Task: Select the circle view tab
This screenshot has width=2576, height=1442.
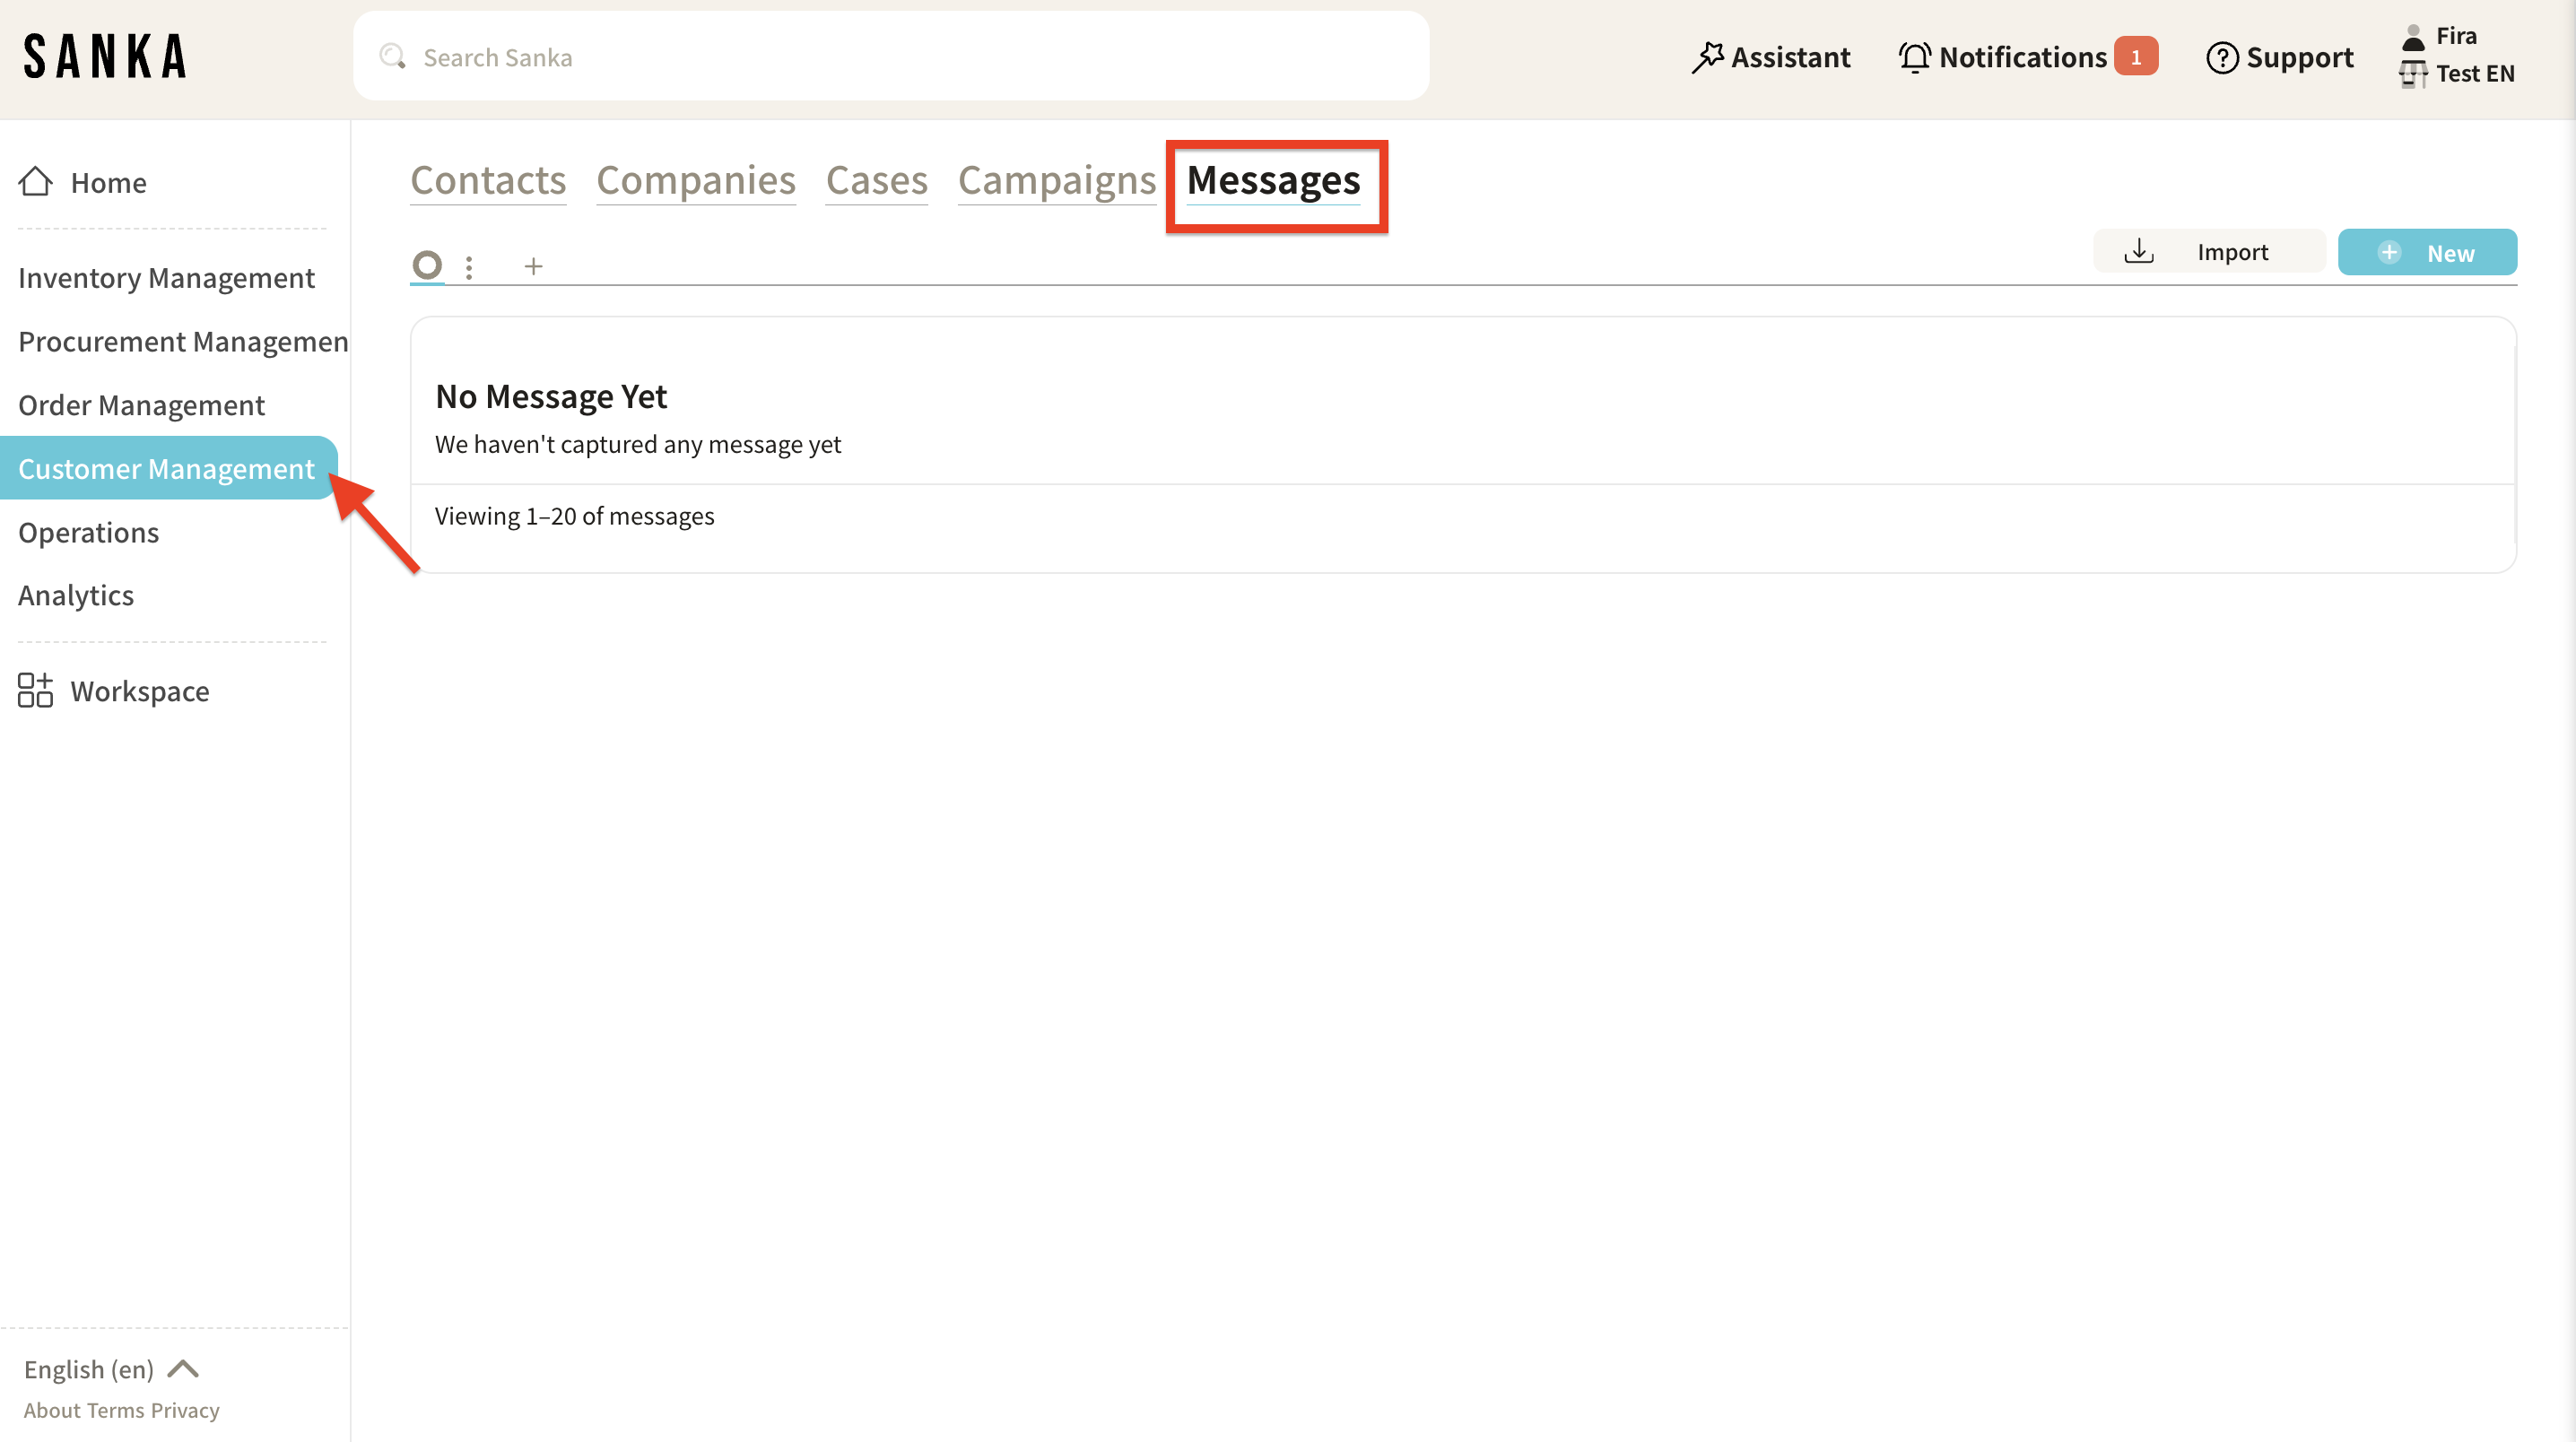Action: (x=427, y=265)
